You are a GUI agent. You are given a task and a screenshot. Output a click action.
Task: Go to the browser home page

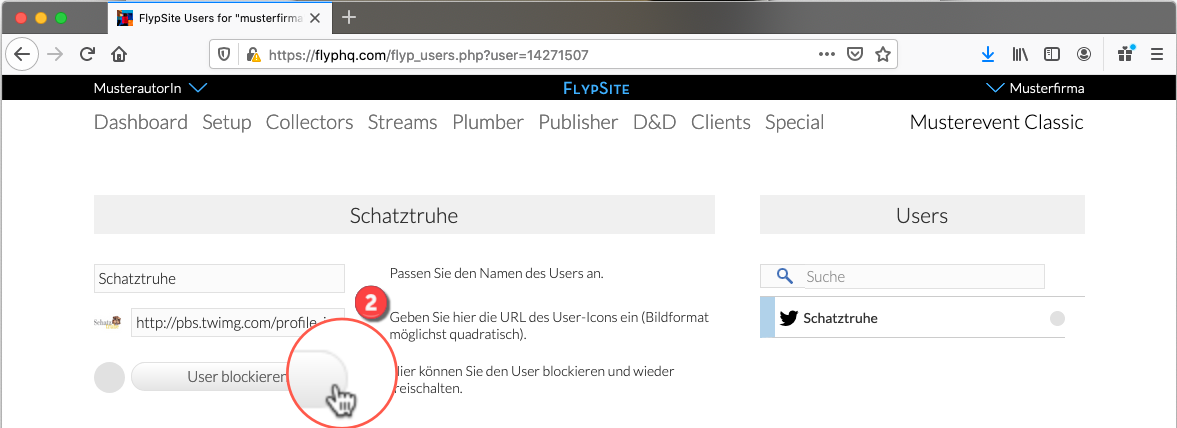tap(118, 54)
